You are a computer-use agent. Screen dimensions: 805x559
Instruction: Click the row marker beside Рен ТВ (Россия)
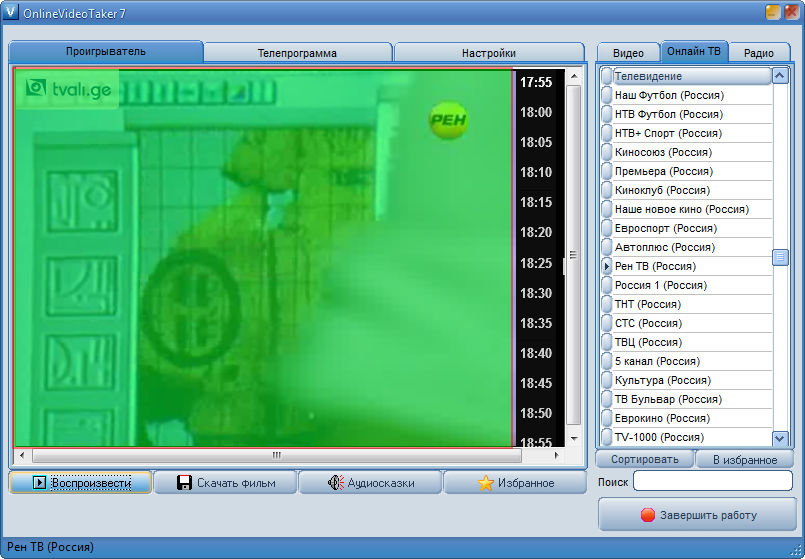(x=607, y=267)
